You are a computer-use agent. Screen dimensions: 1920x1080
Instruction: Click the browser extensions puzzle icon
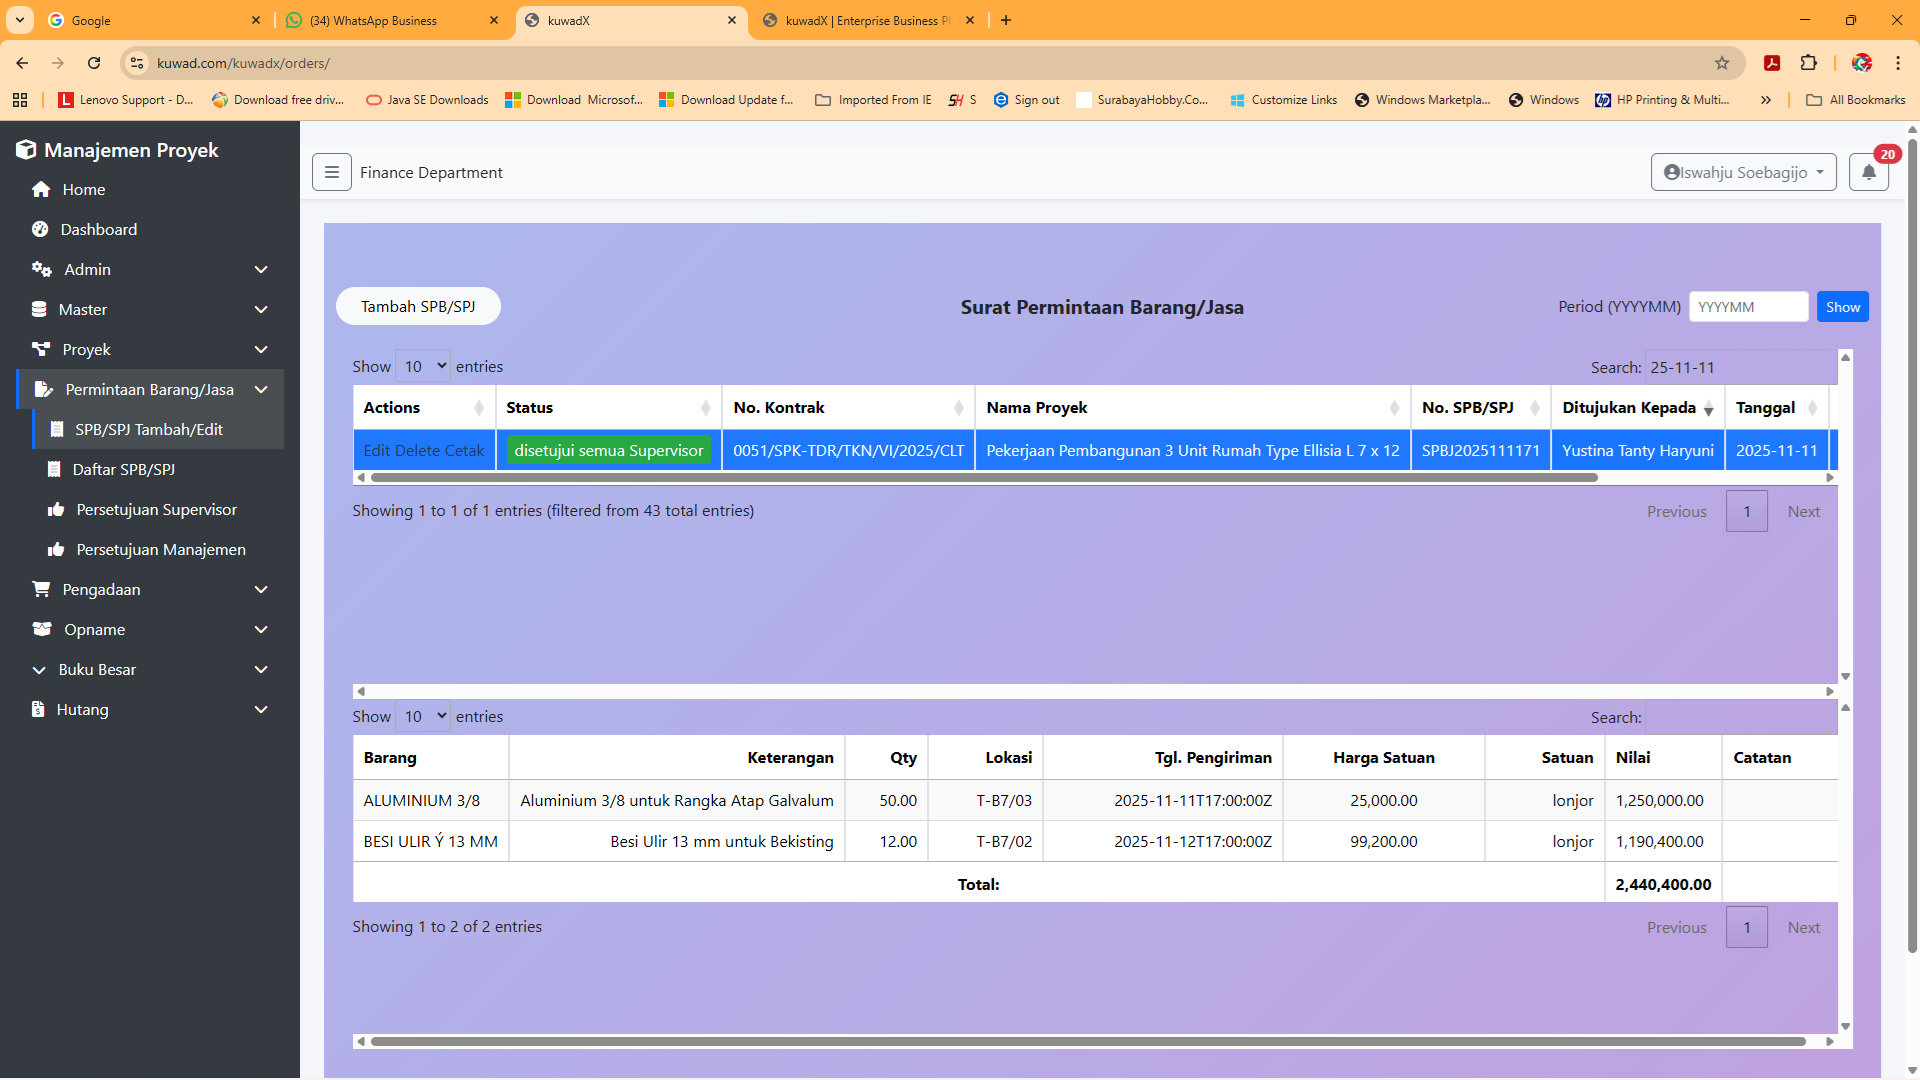pyautogui.click(x=1808, y=63)
